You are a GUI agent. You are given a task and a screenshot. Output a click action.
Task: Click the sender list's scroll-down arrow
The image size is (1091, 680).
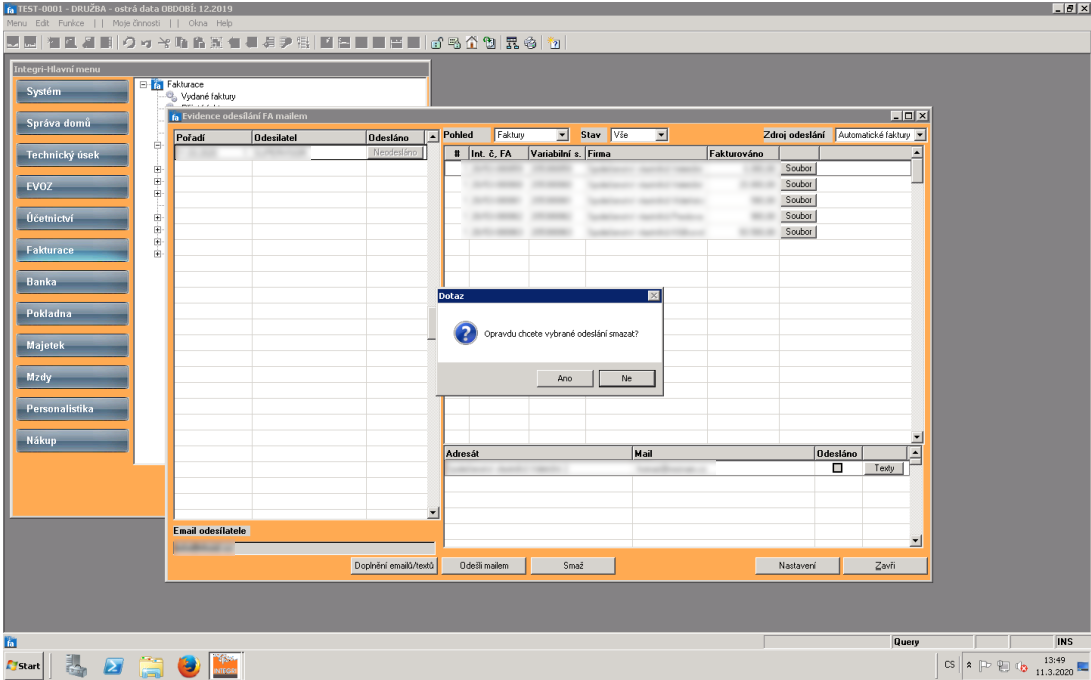(433, 513)
